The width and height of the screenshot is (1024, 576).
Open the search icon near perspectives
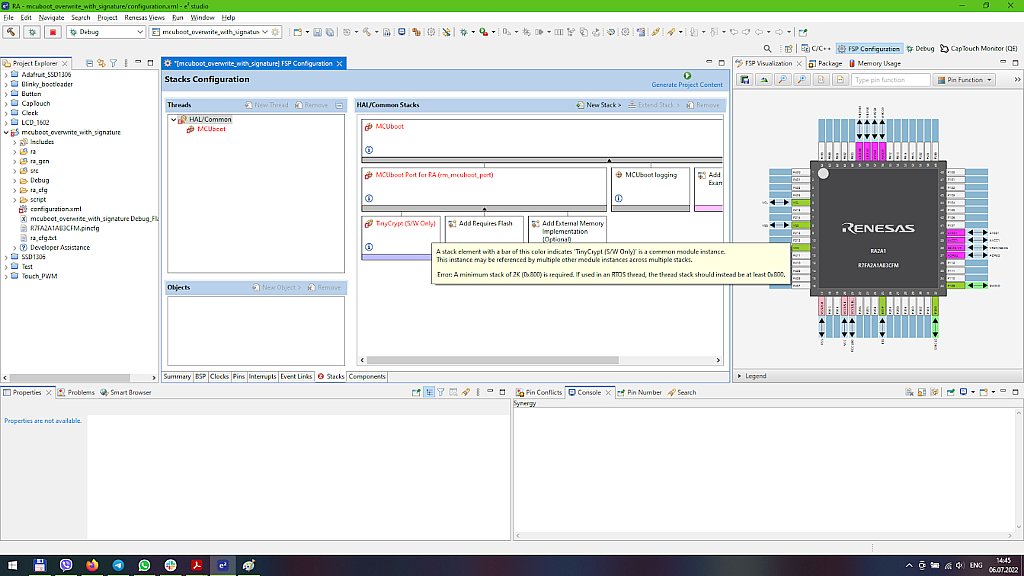(x=768, y=48)
